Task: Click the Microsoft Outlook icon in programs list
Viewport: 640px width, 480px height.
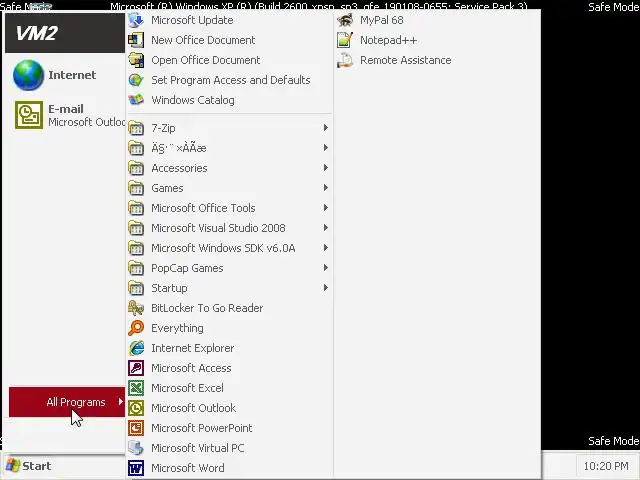Action: point(136,408)
